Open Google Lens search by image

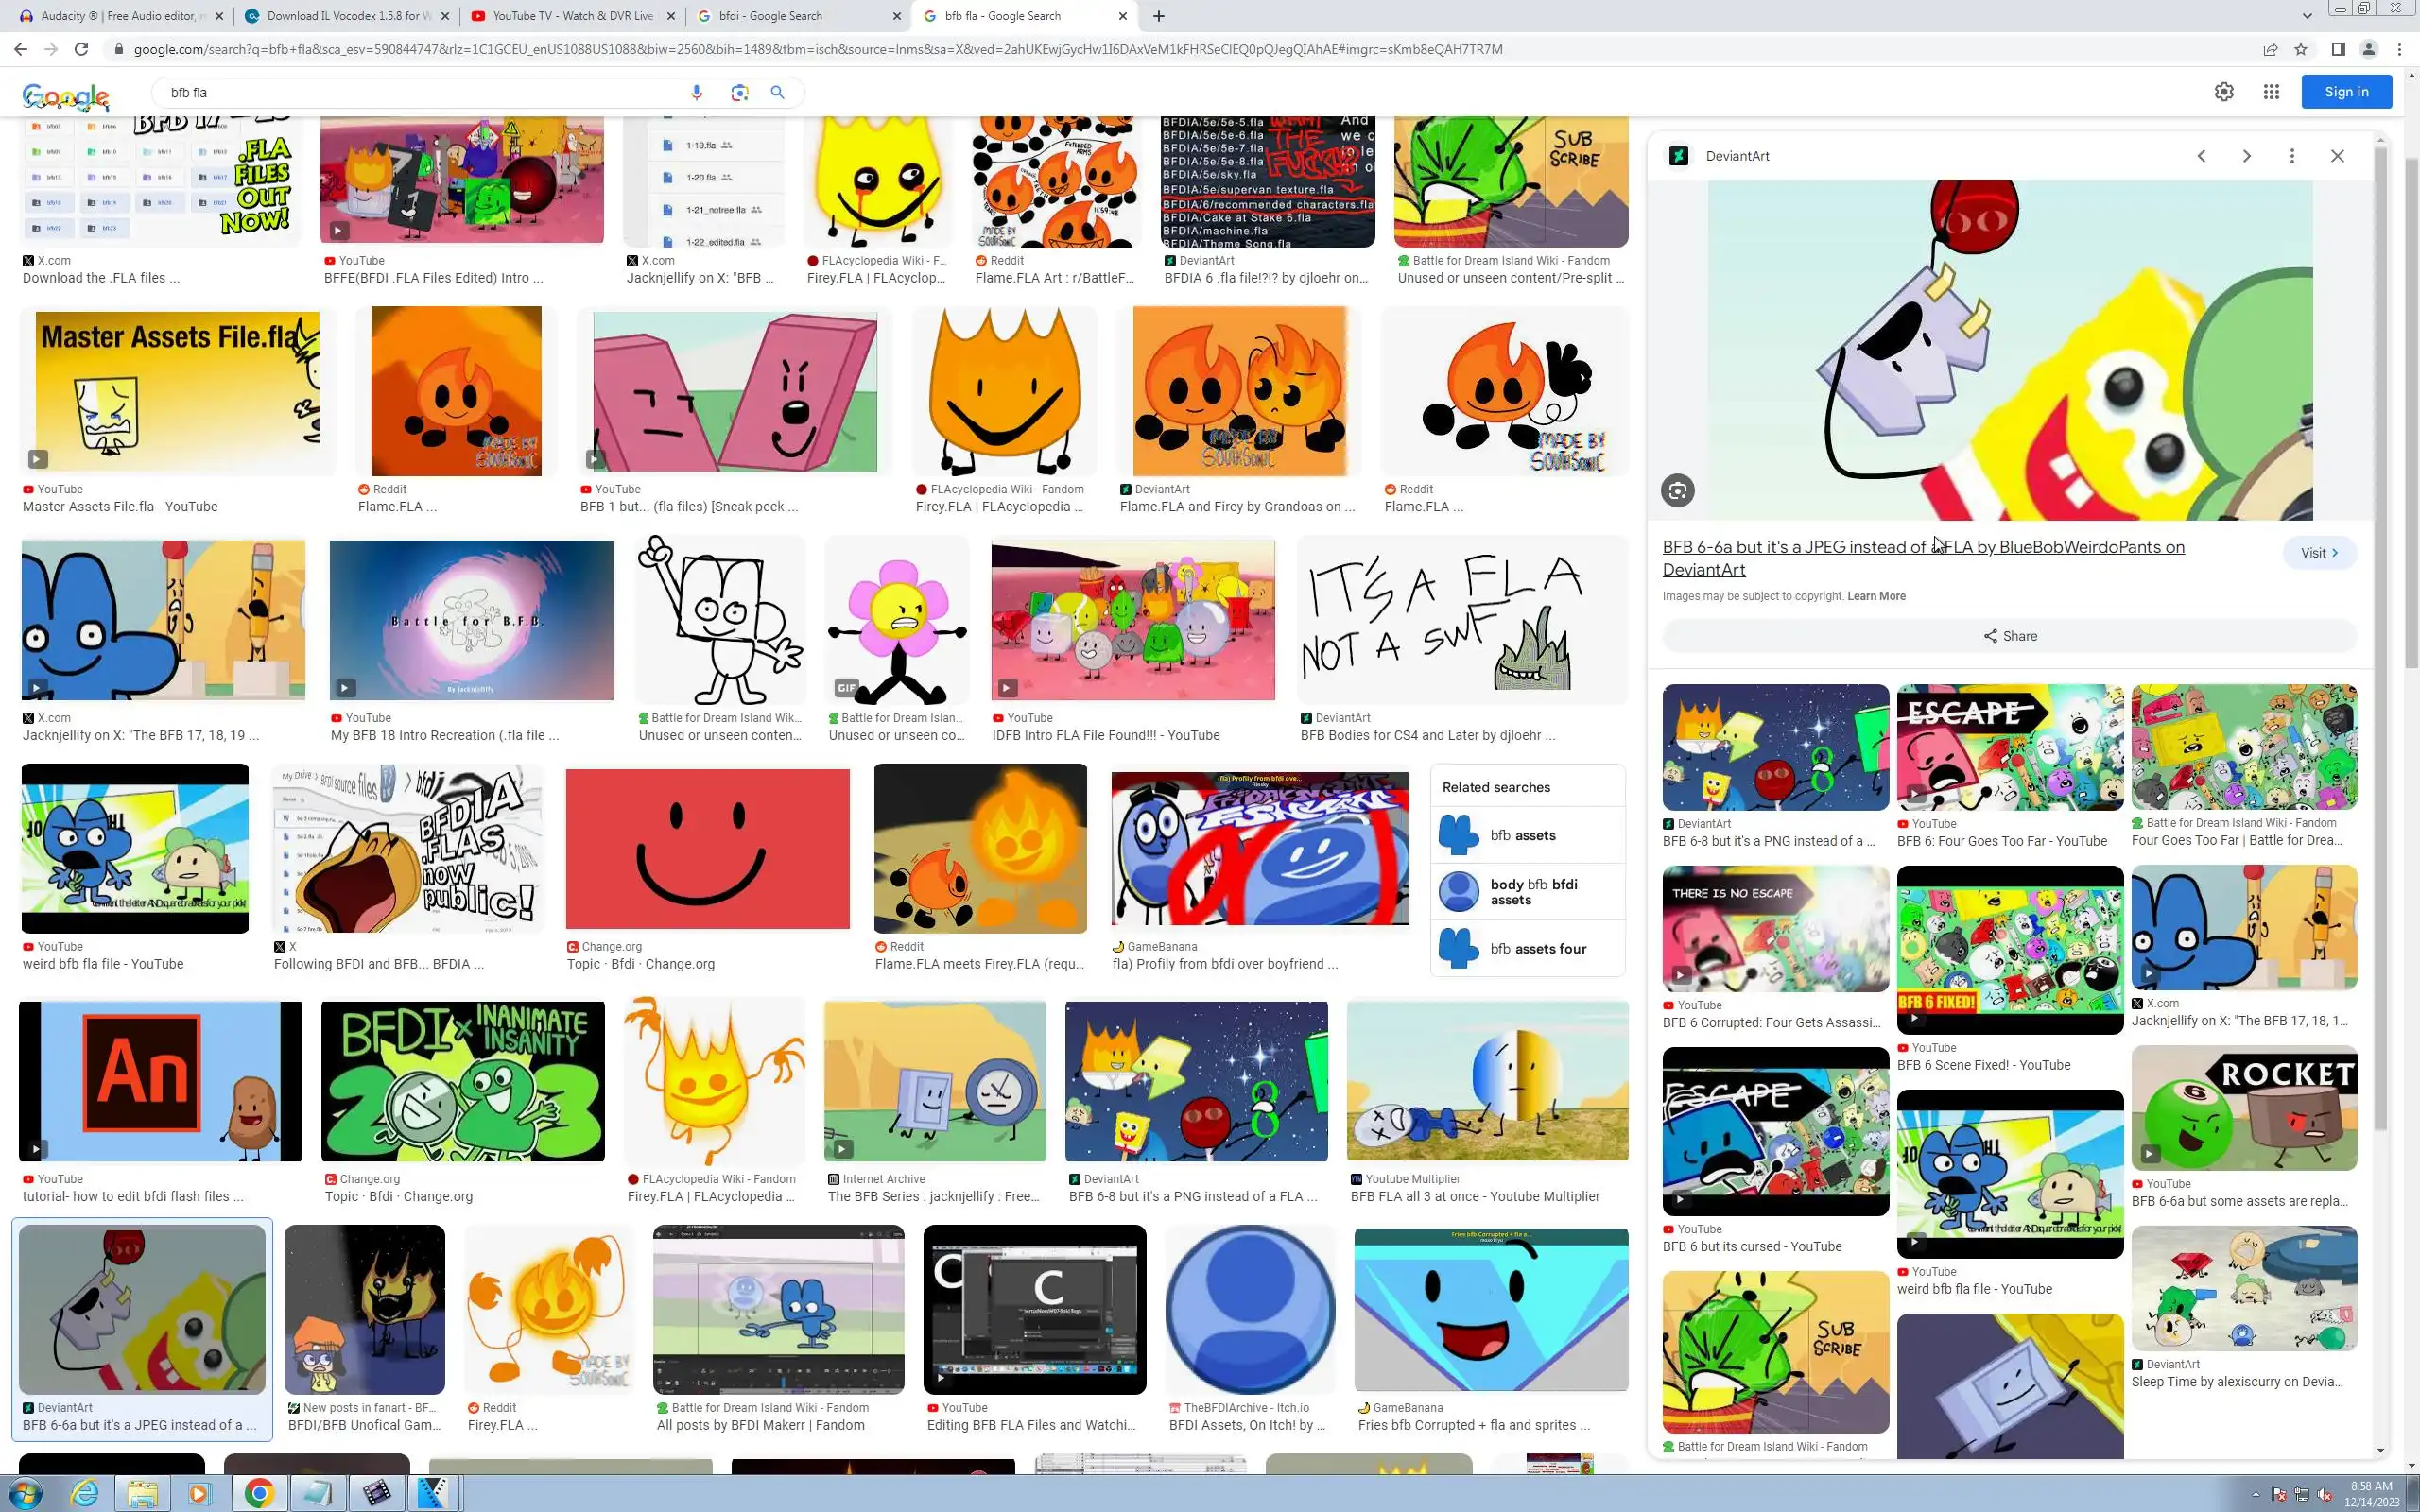[739, 92]
